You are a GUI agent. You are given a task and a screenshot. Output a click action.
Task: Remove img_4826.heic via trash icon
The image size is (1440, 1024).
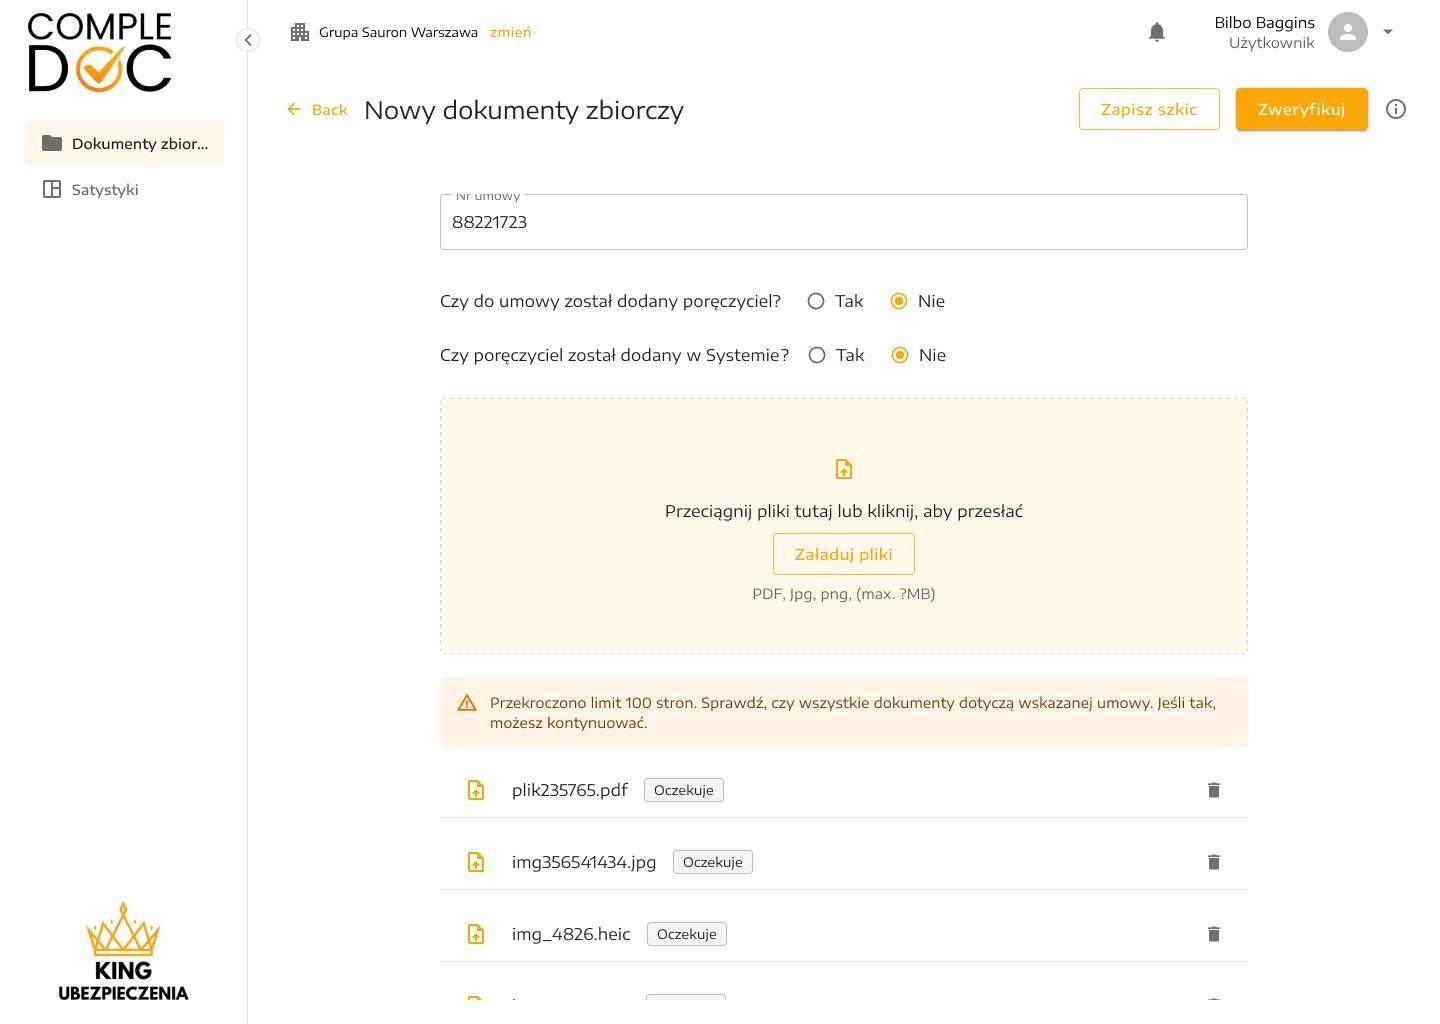1213,934
